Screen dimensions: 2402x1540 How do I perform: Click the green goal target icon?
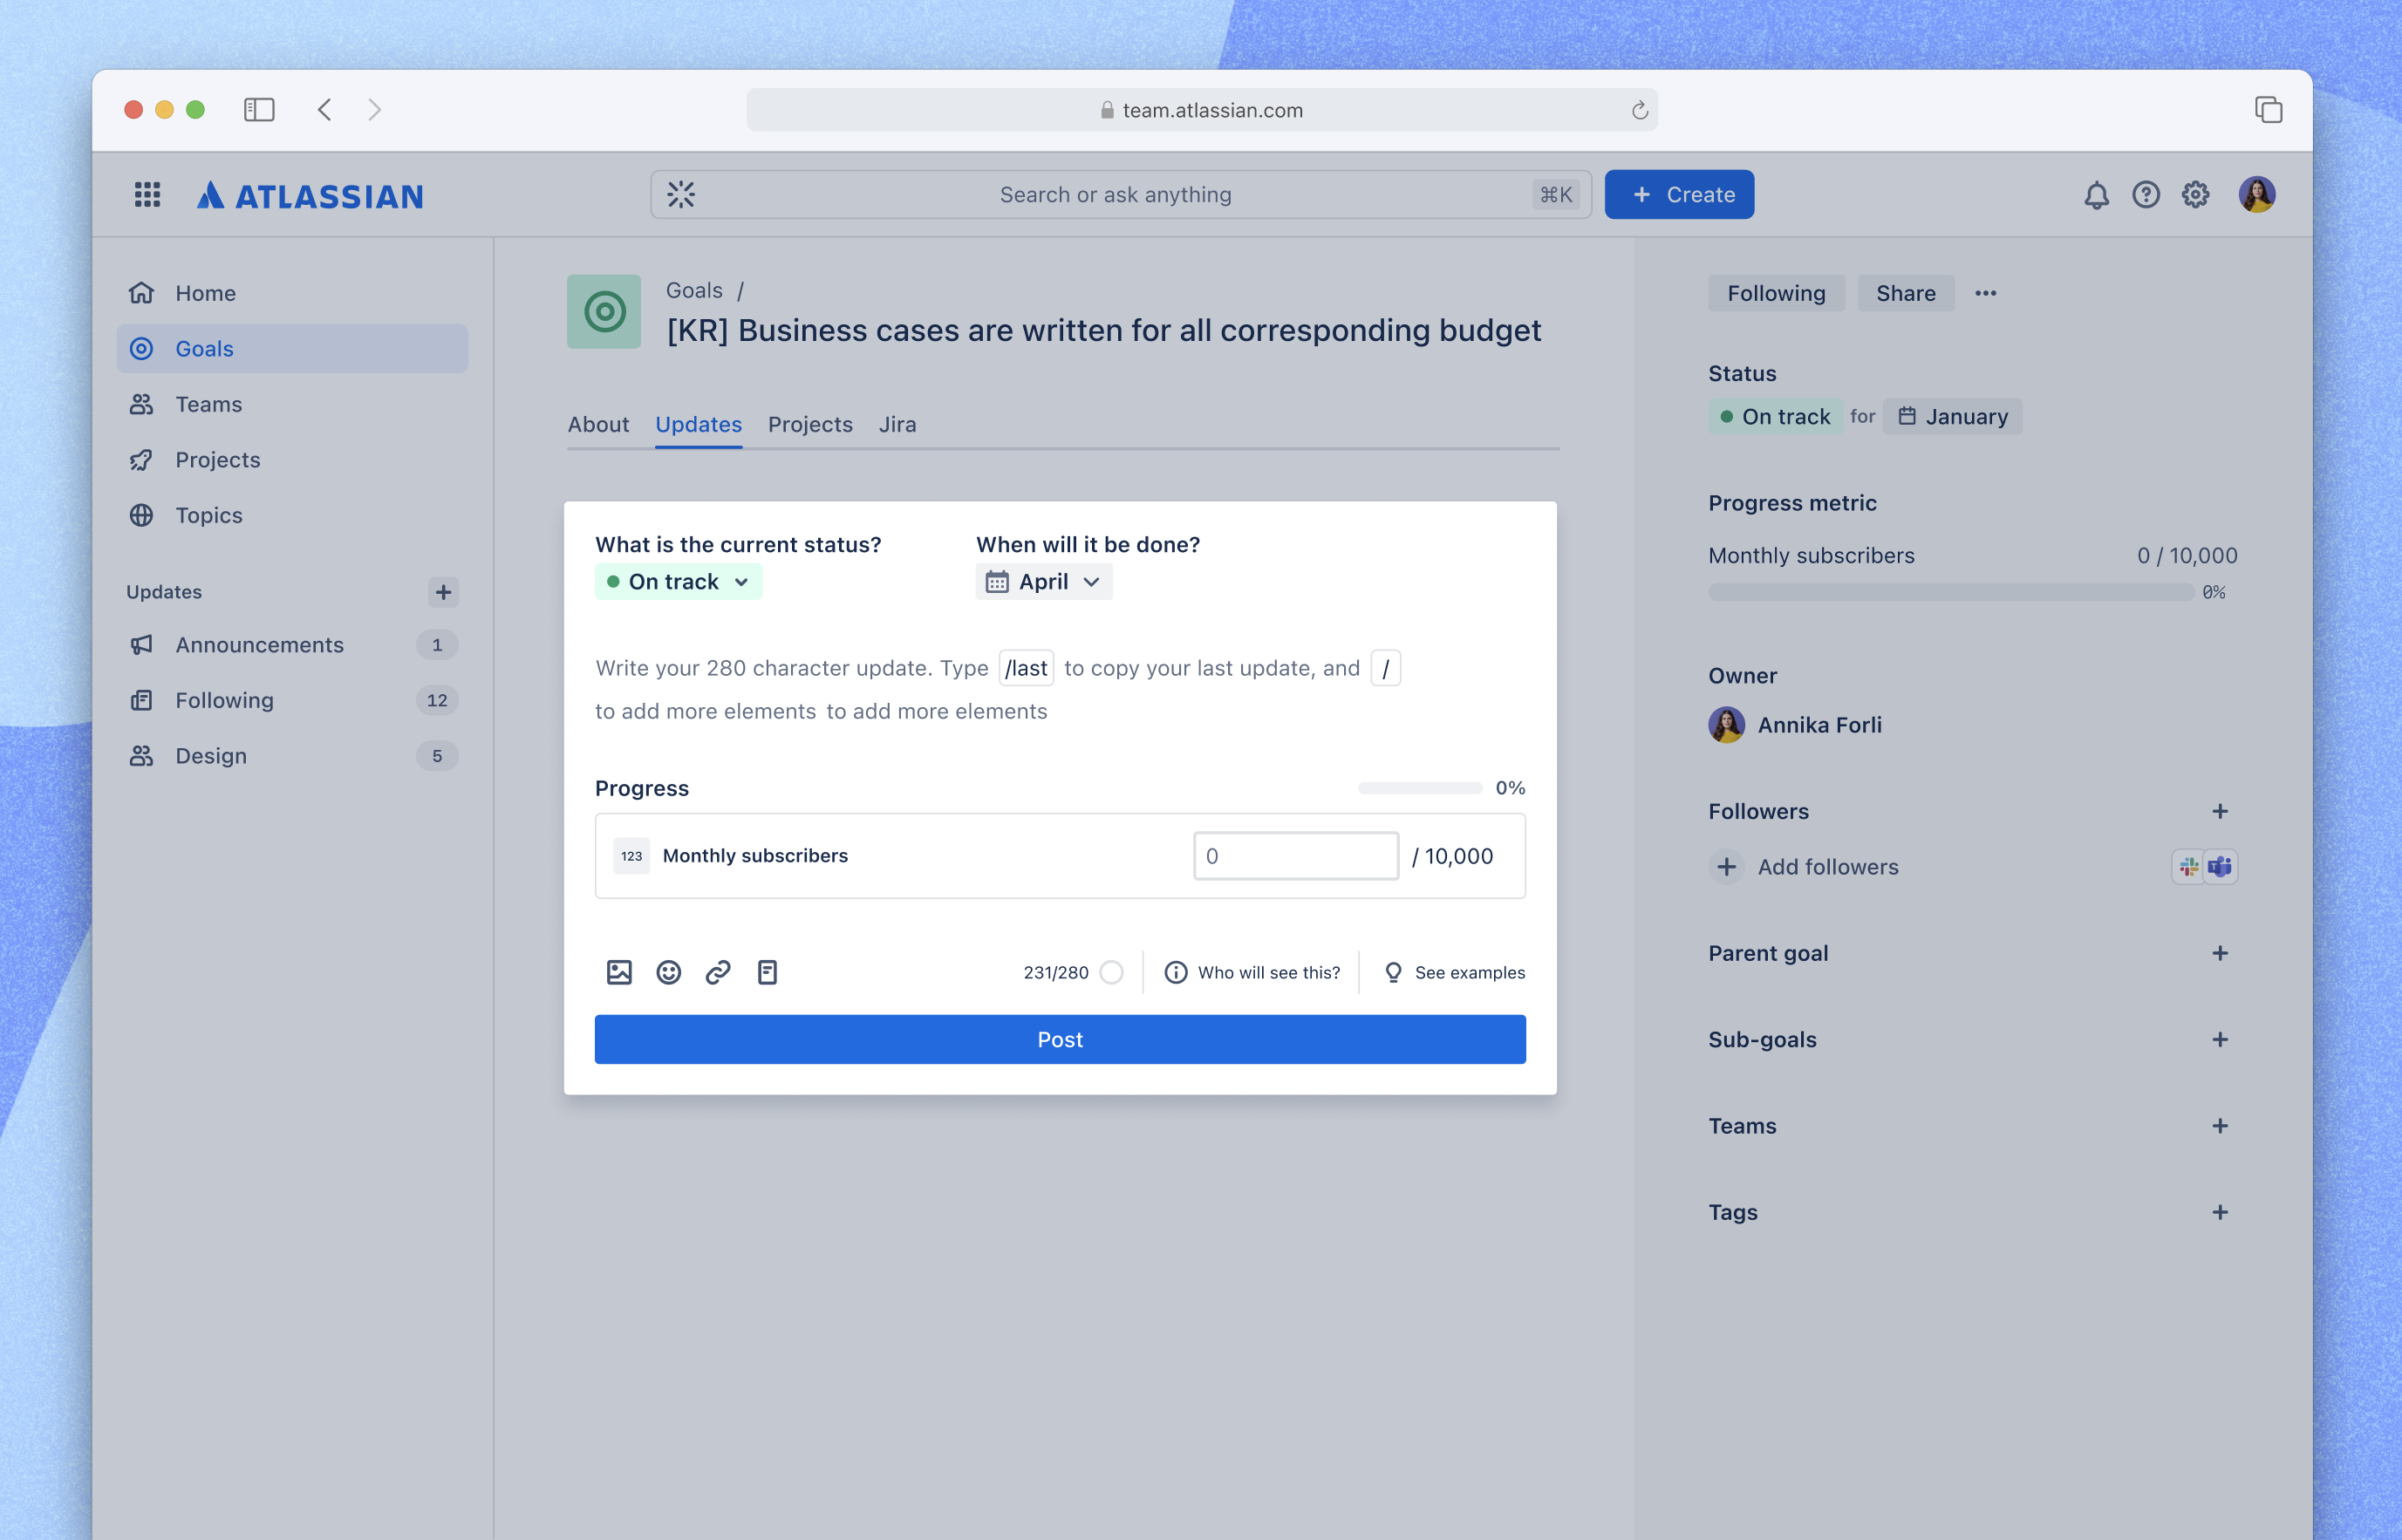(604, 312)
